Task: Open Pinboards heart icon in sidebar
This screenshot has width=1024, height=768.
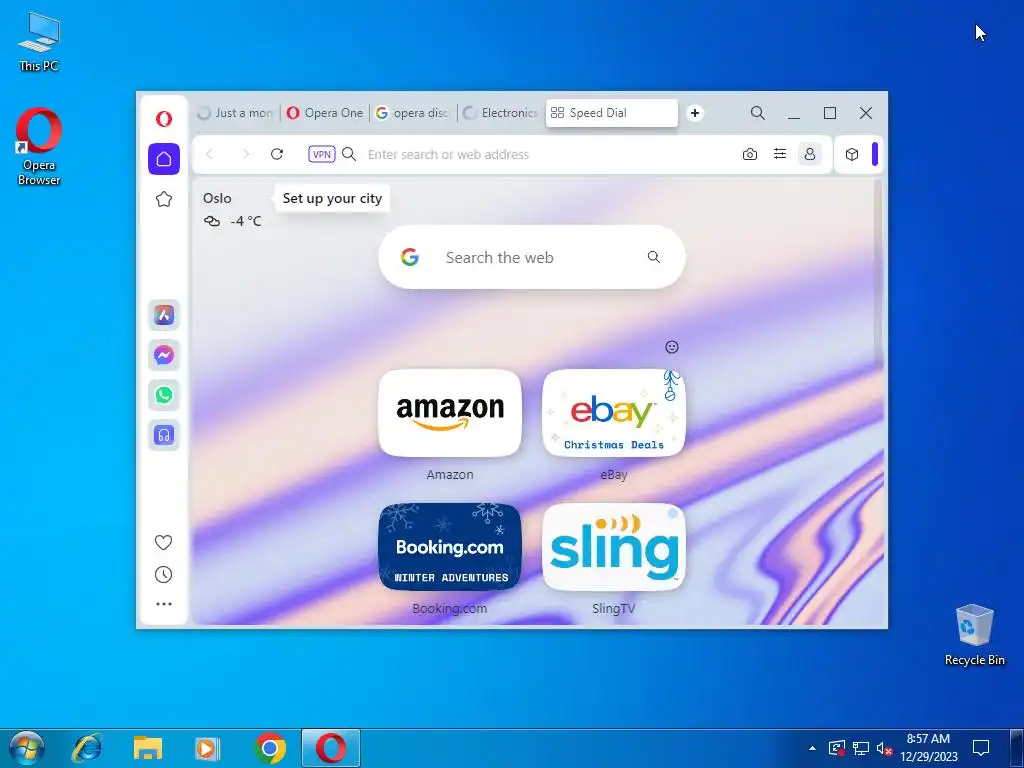Action: (163, 542)
